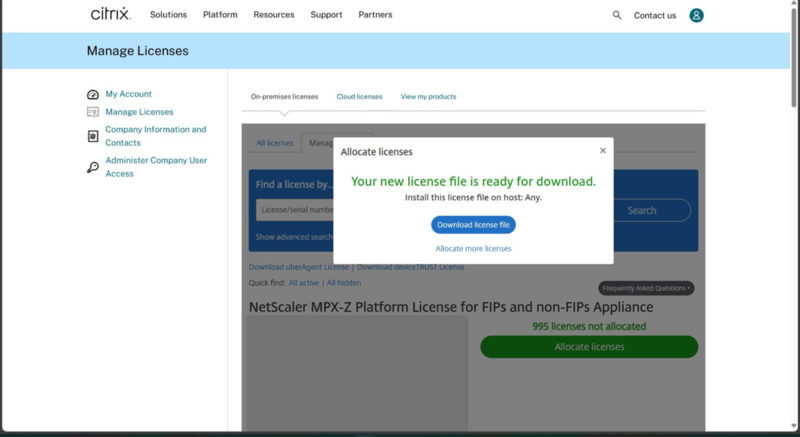Click 'Your new license file is ready' message

tap(473, 182)
